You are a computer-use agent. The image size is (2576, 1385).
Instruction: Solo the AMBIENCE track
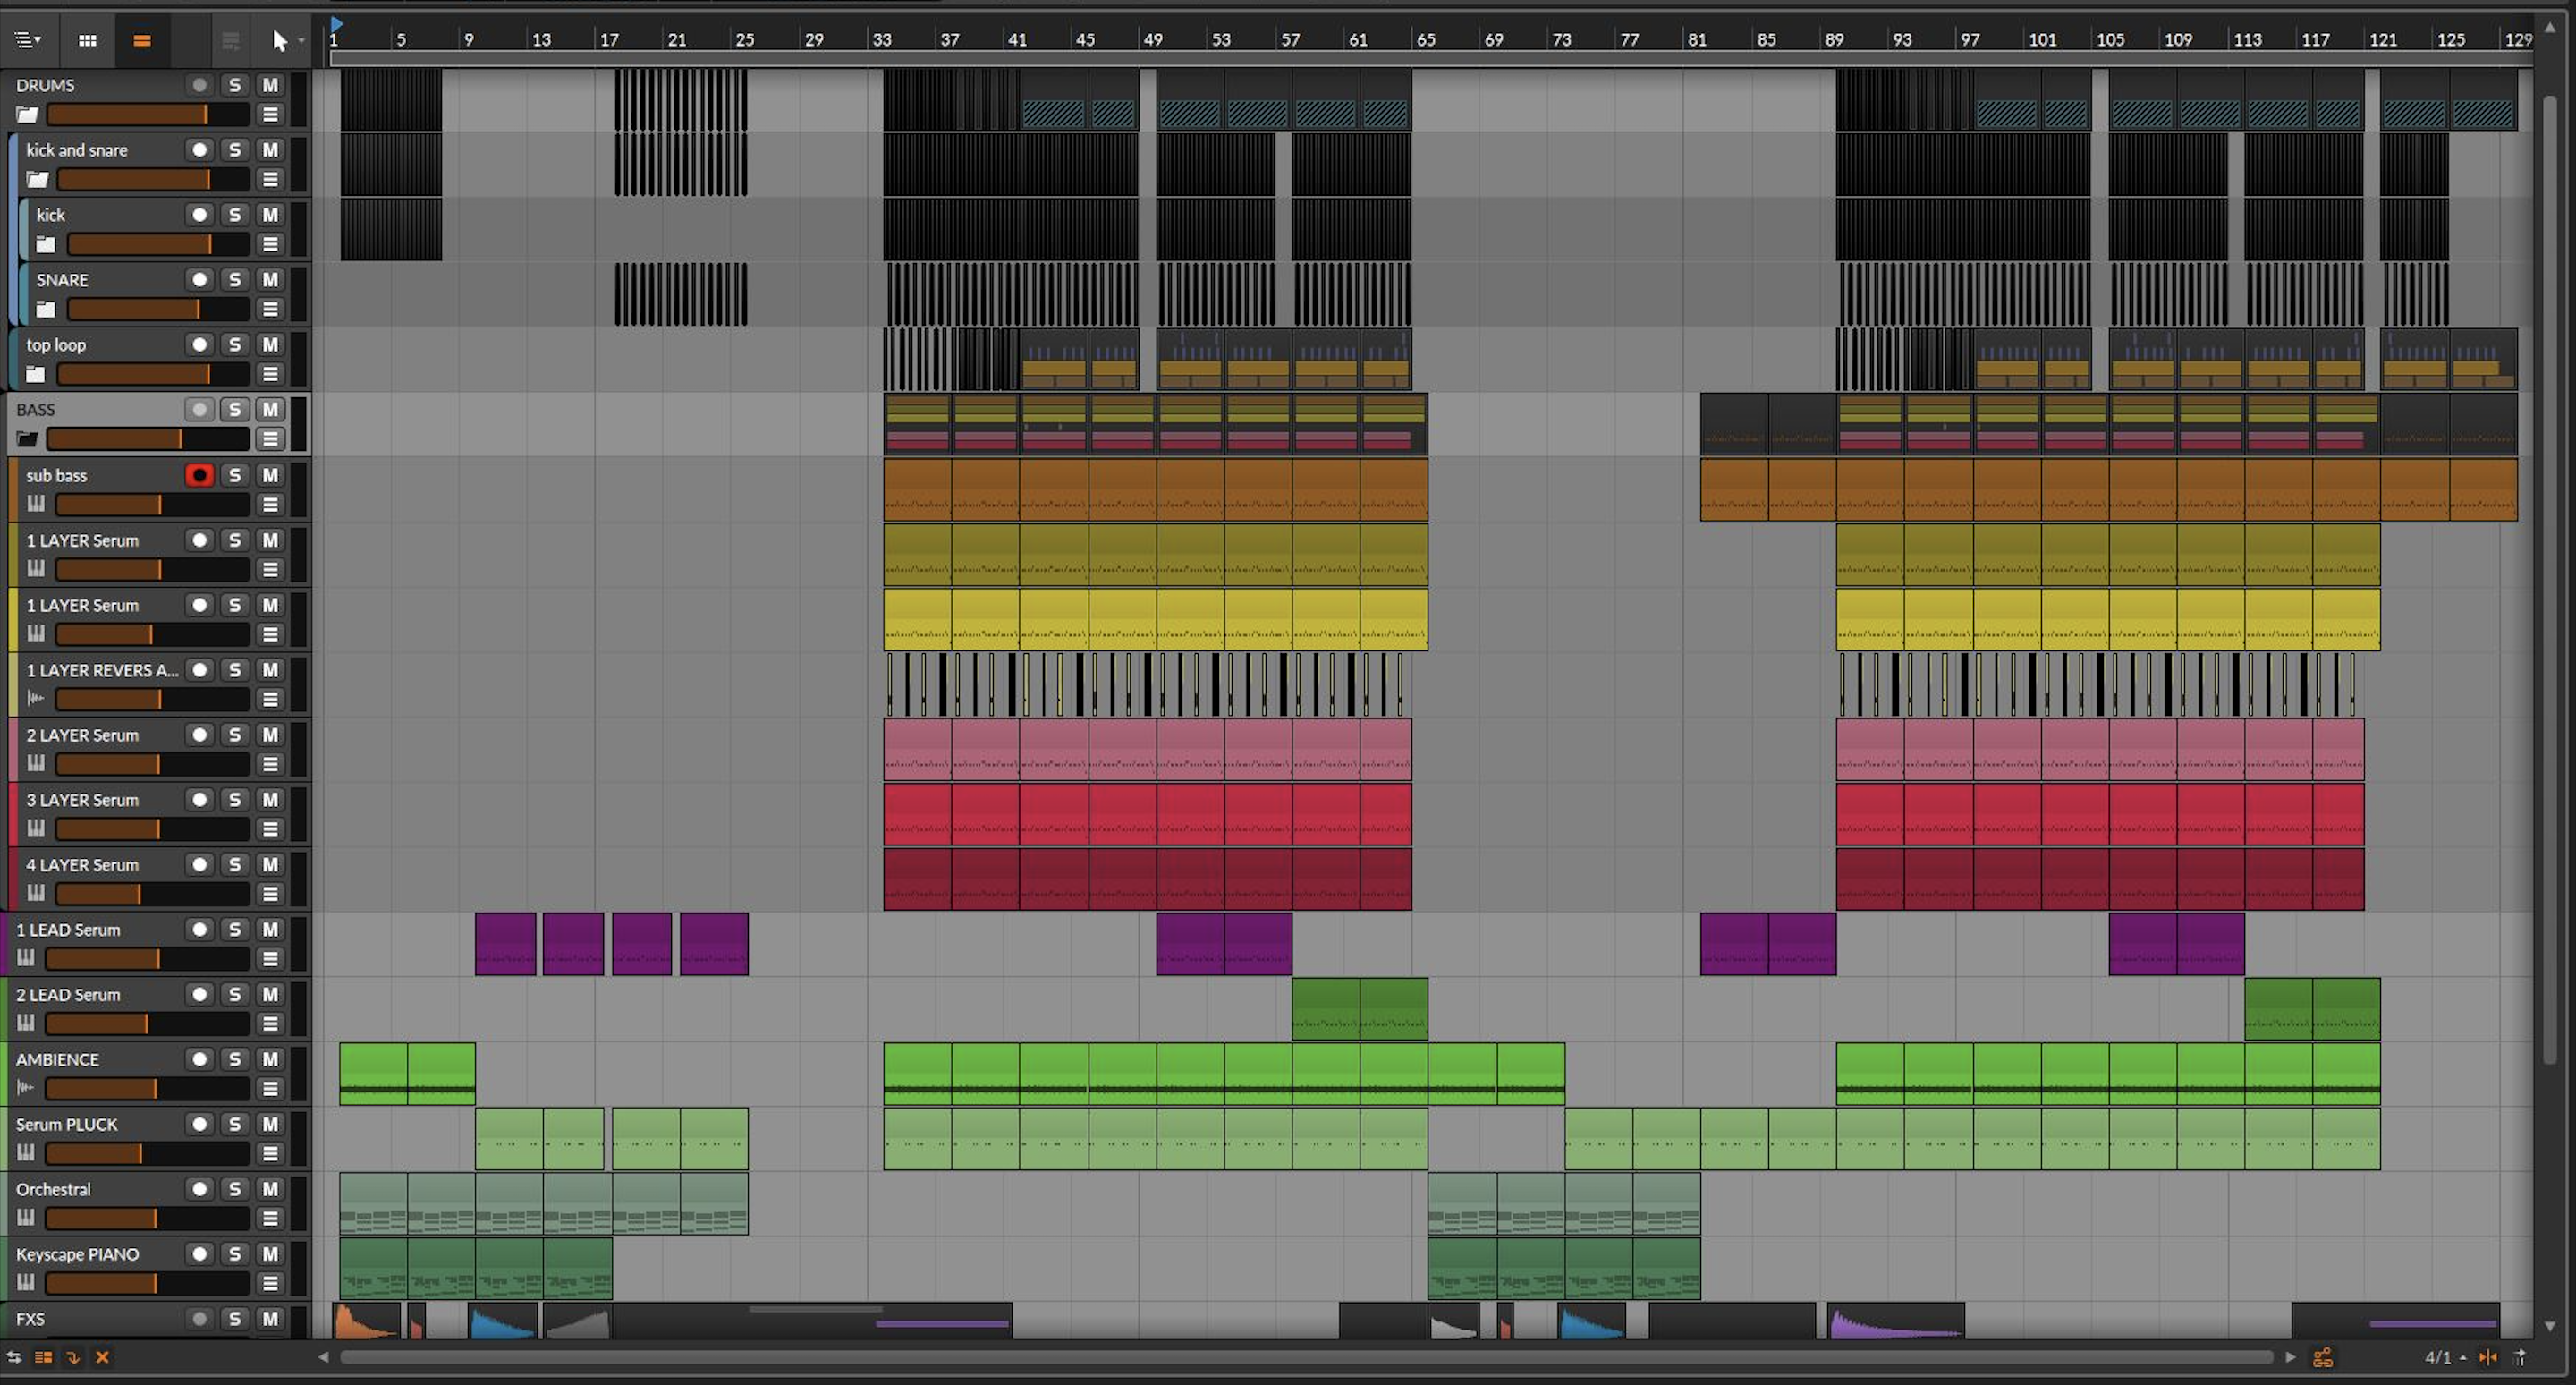click(235, 1059)
